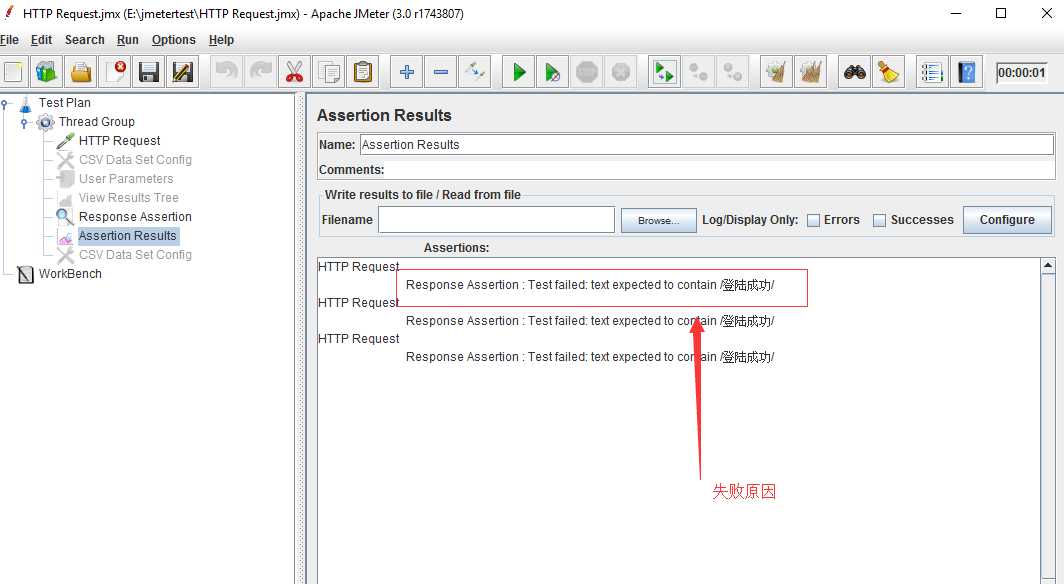The width and height of the screenshot is (1064, 584).
Task: Open the Search menu
Action: tap(85, 40)
